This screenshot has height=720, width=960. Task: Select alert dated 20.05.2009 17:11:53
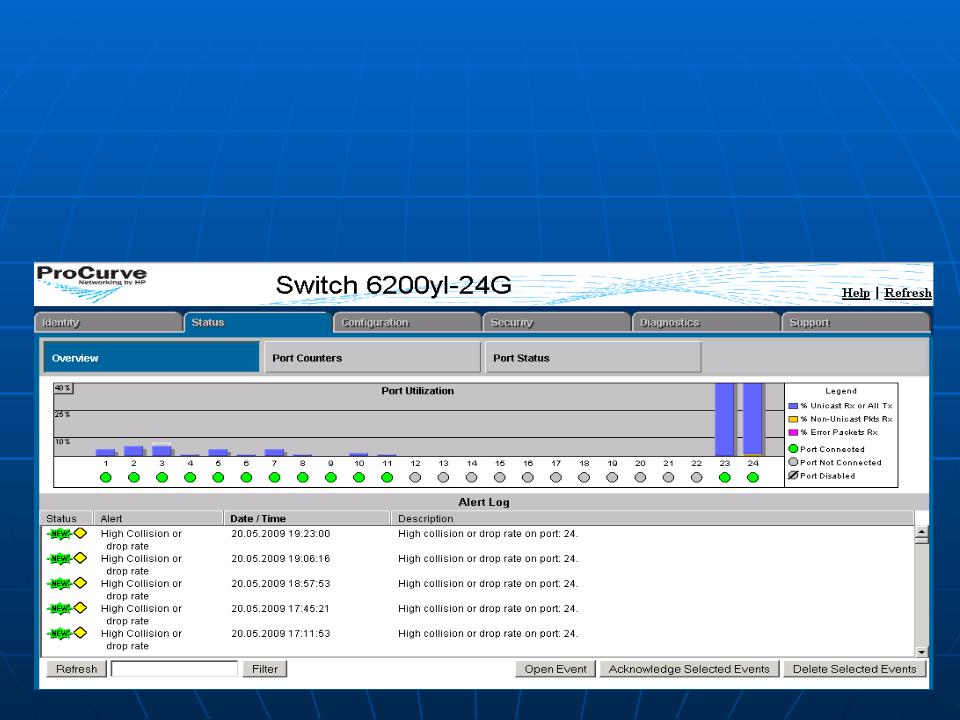coord(478,640)
